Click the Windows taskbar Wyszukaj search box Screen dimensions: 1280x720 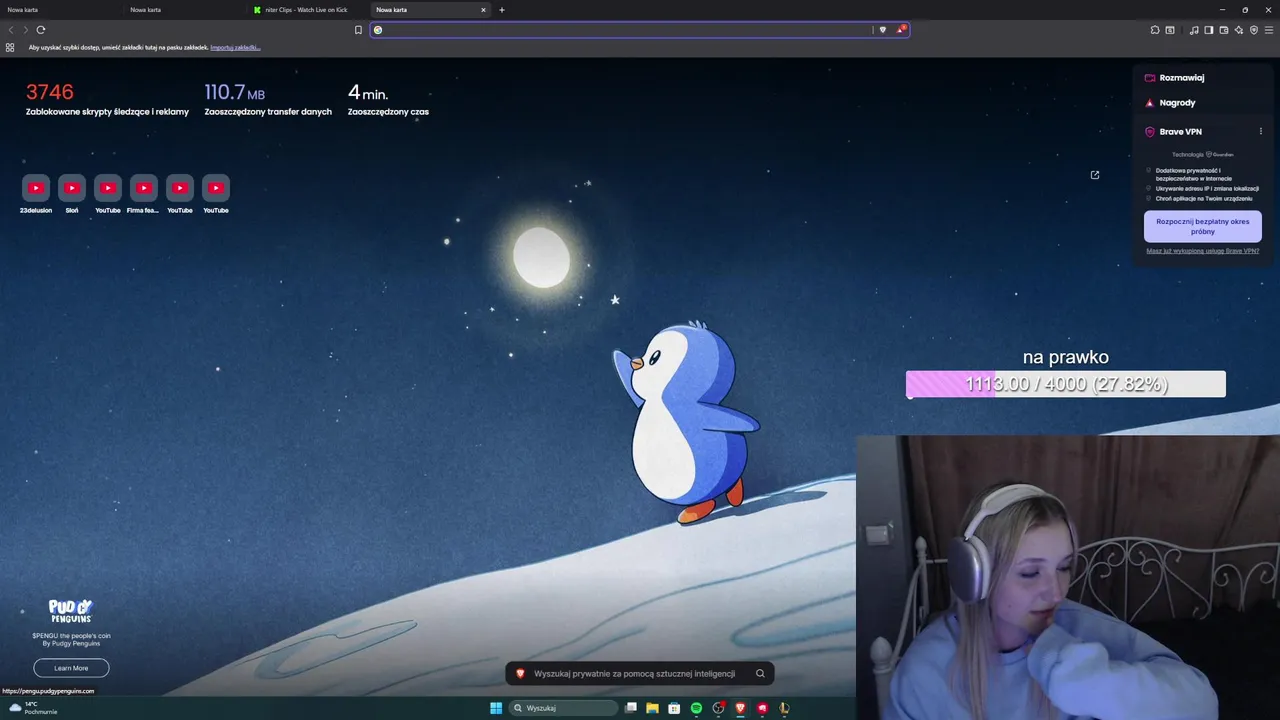point(564,708)
